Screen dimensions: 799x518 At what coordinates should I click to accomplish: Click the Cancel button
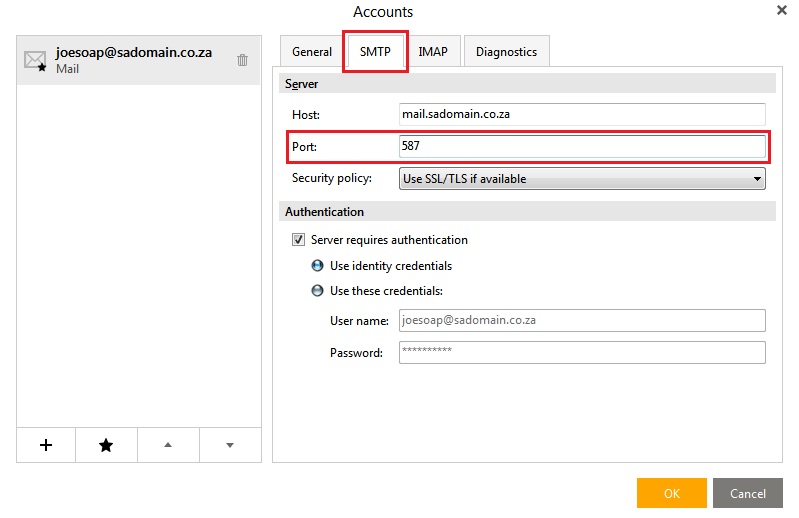[x=748, y=493]
